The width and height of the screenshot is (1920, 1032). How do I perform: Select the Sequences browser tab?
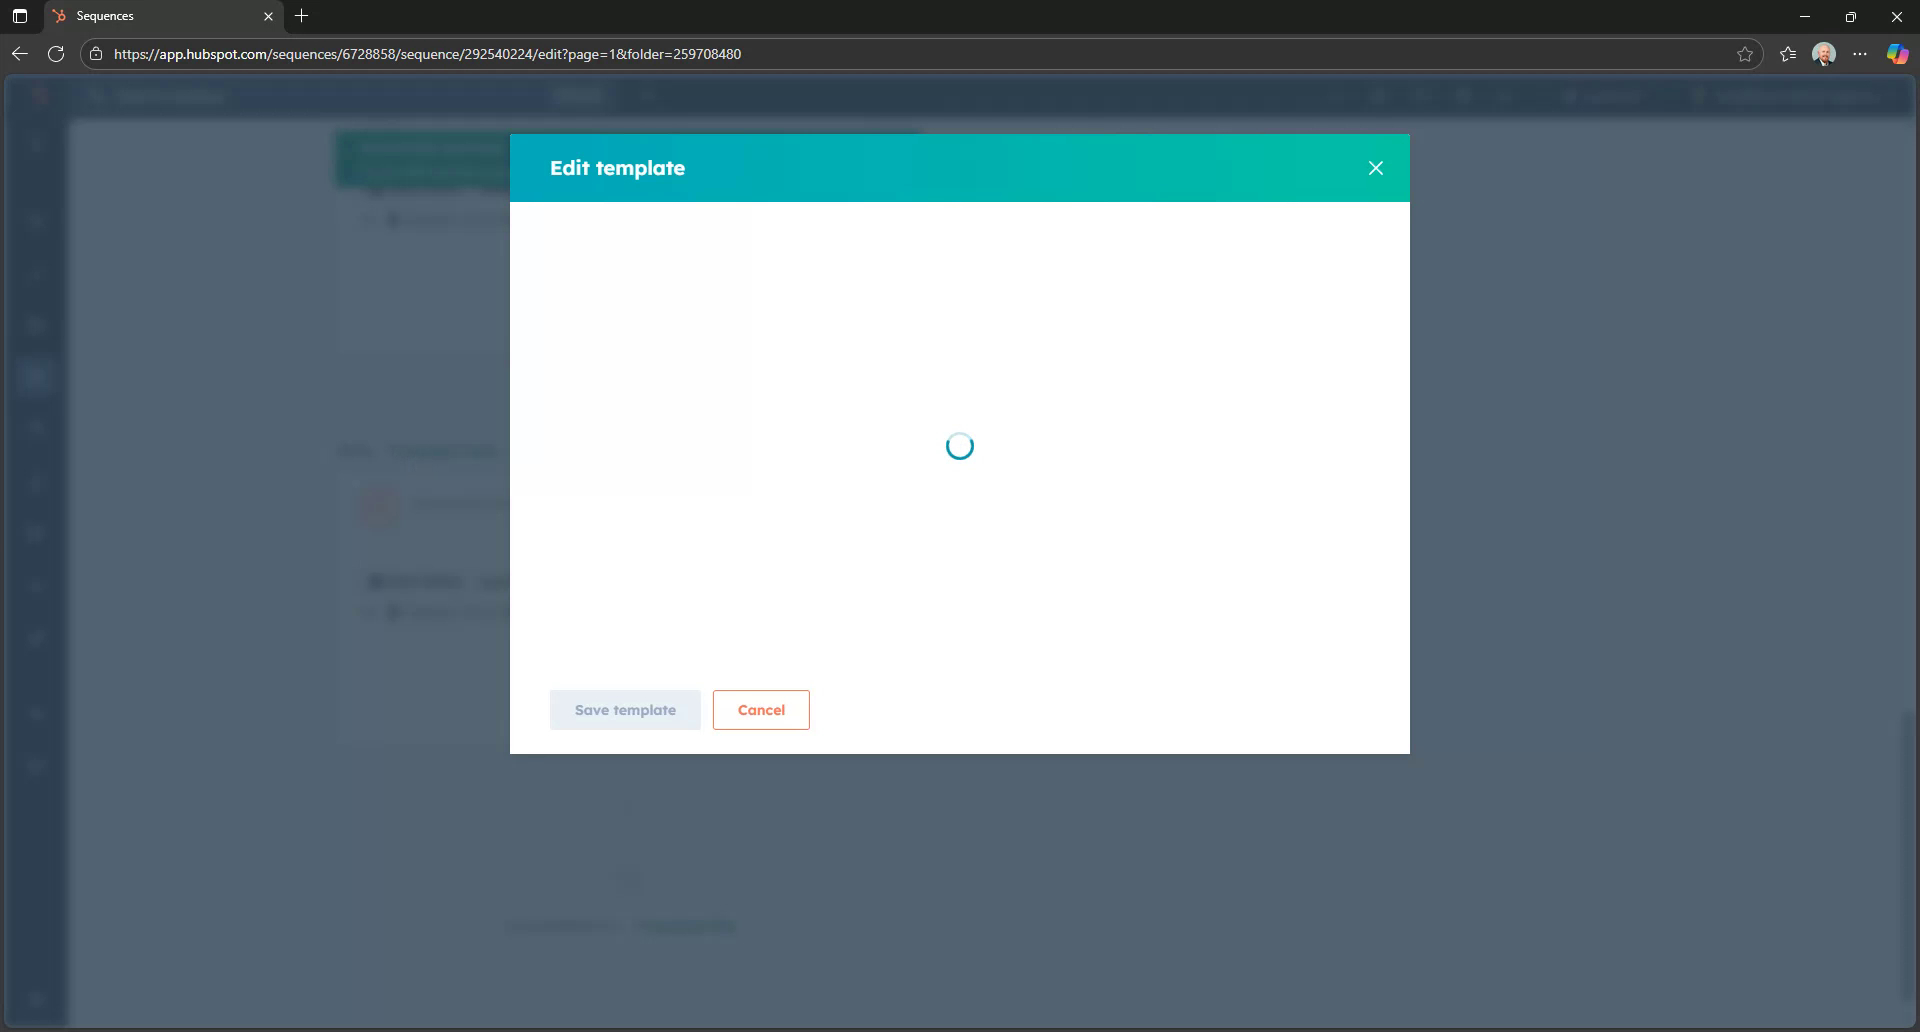point(150,16)
